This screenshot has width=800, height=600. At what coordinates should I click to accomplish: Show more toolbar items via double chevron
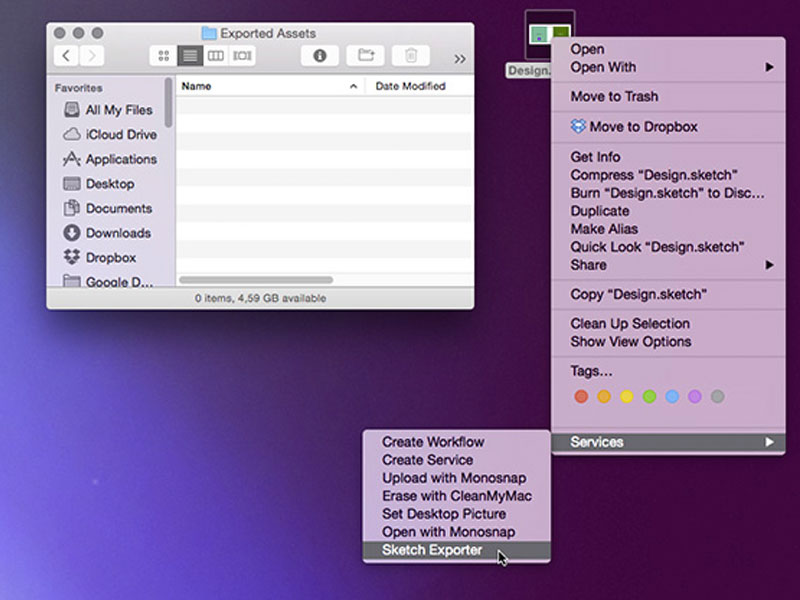click(460, 59)
